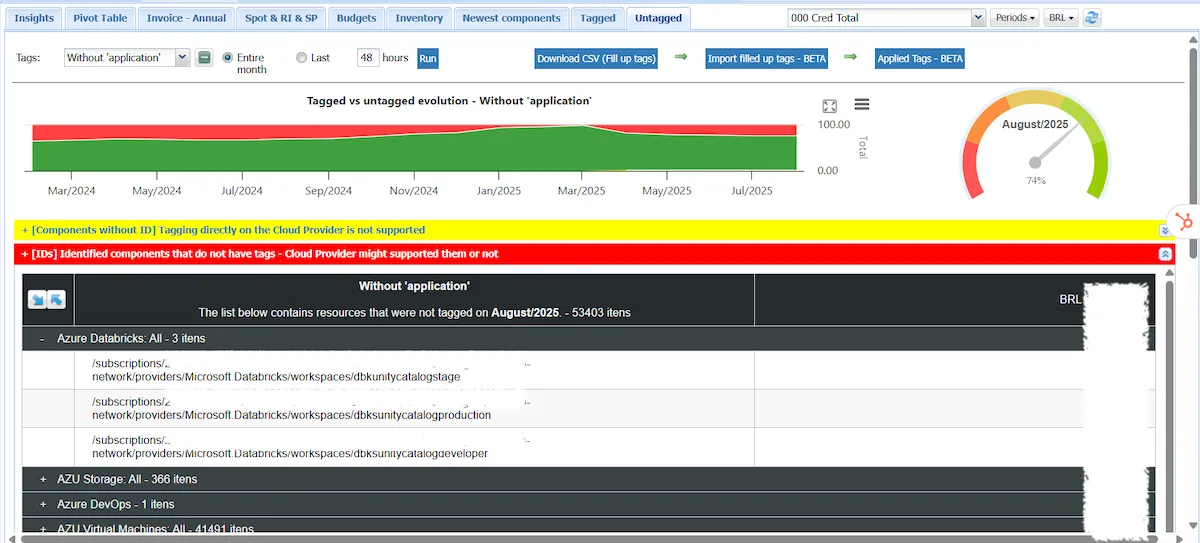Click the refresh icon beside BRL
Viewport: 1200px width, 543px height.
coord(1092,18)
